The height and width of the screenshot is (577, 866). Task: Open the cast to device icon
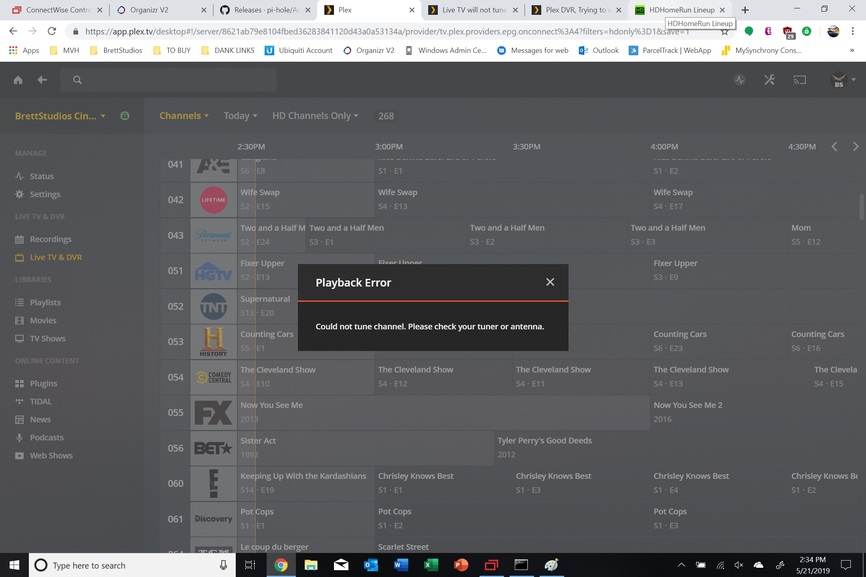click(800, 80)
